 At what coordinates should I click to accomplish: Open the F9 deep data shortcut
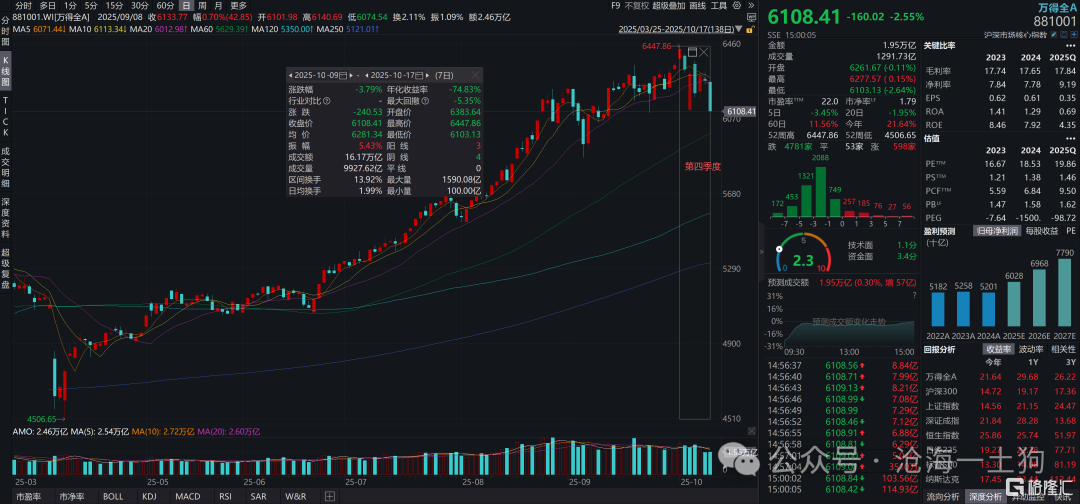[x=613, y=5]
